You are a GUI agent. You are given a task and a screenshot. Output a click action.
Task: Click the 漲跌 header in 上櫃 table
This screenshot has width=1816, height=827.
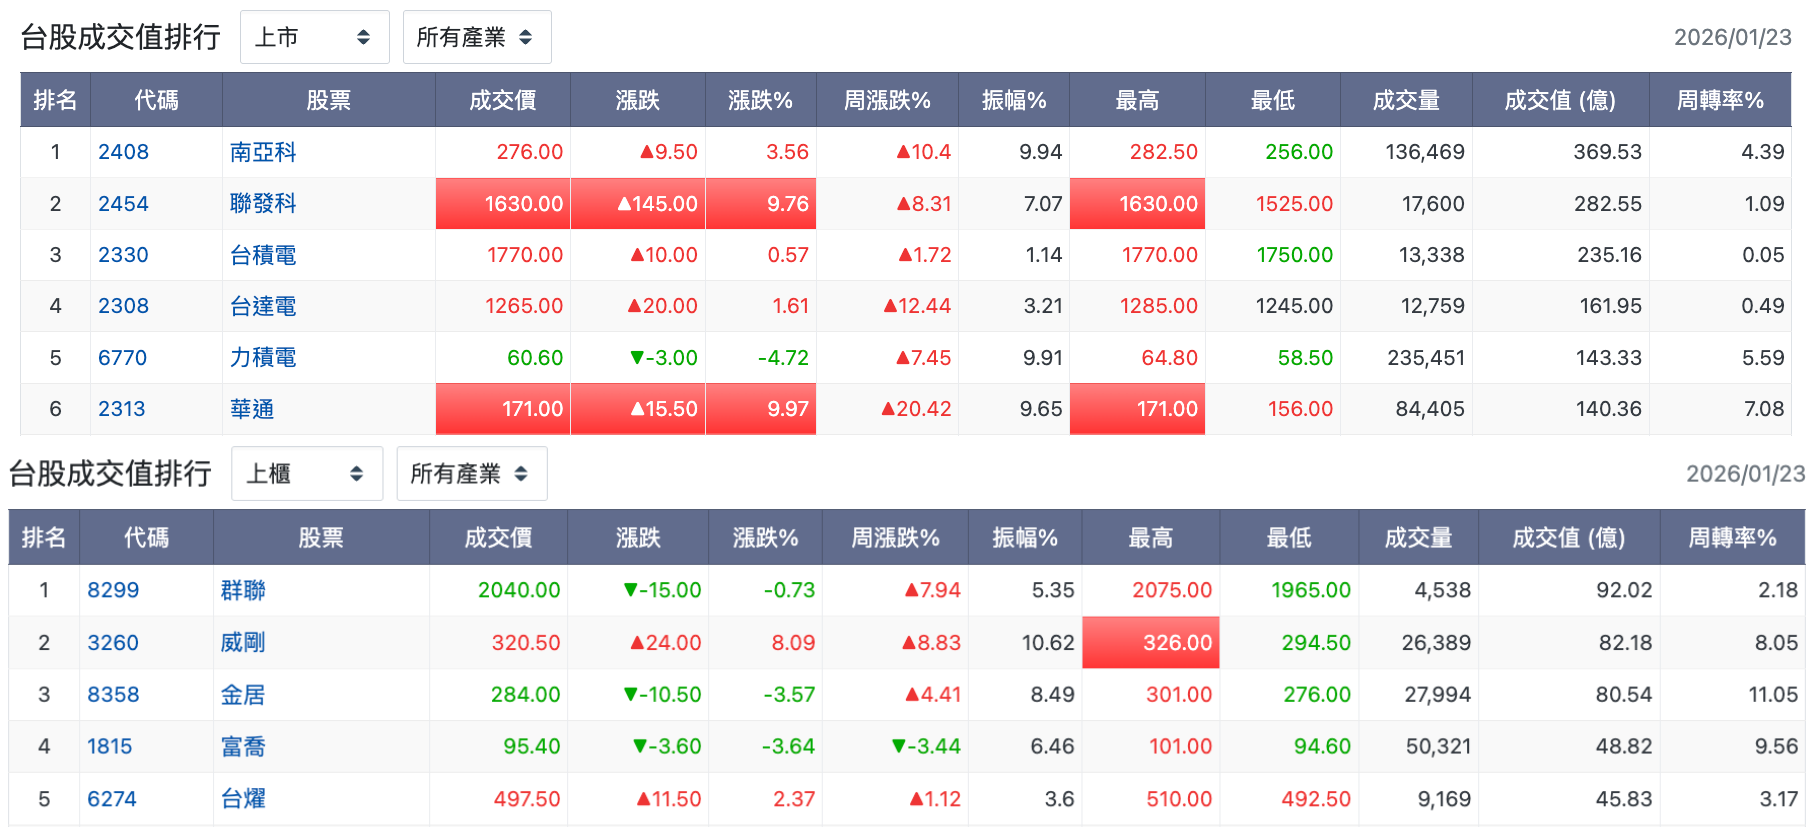click(638, 538)
